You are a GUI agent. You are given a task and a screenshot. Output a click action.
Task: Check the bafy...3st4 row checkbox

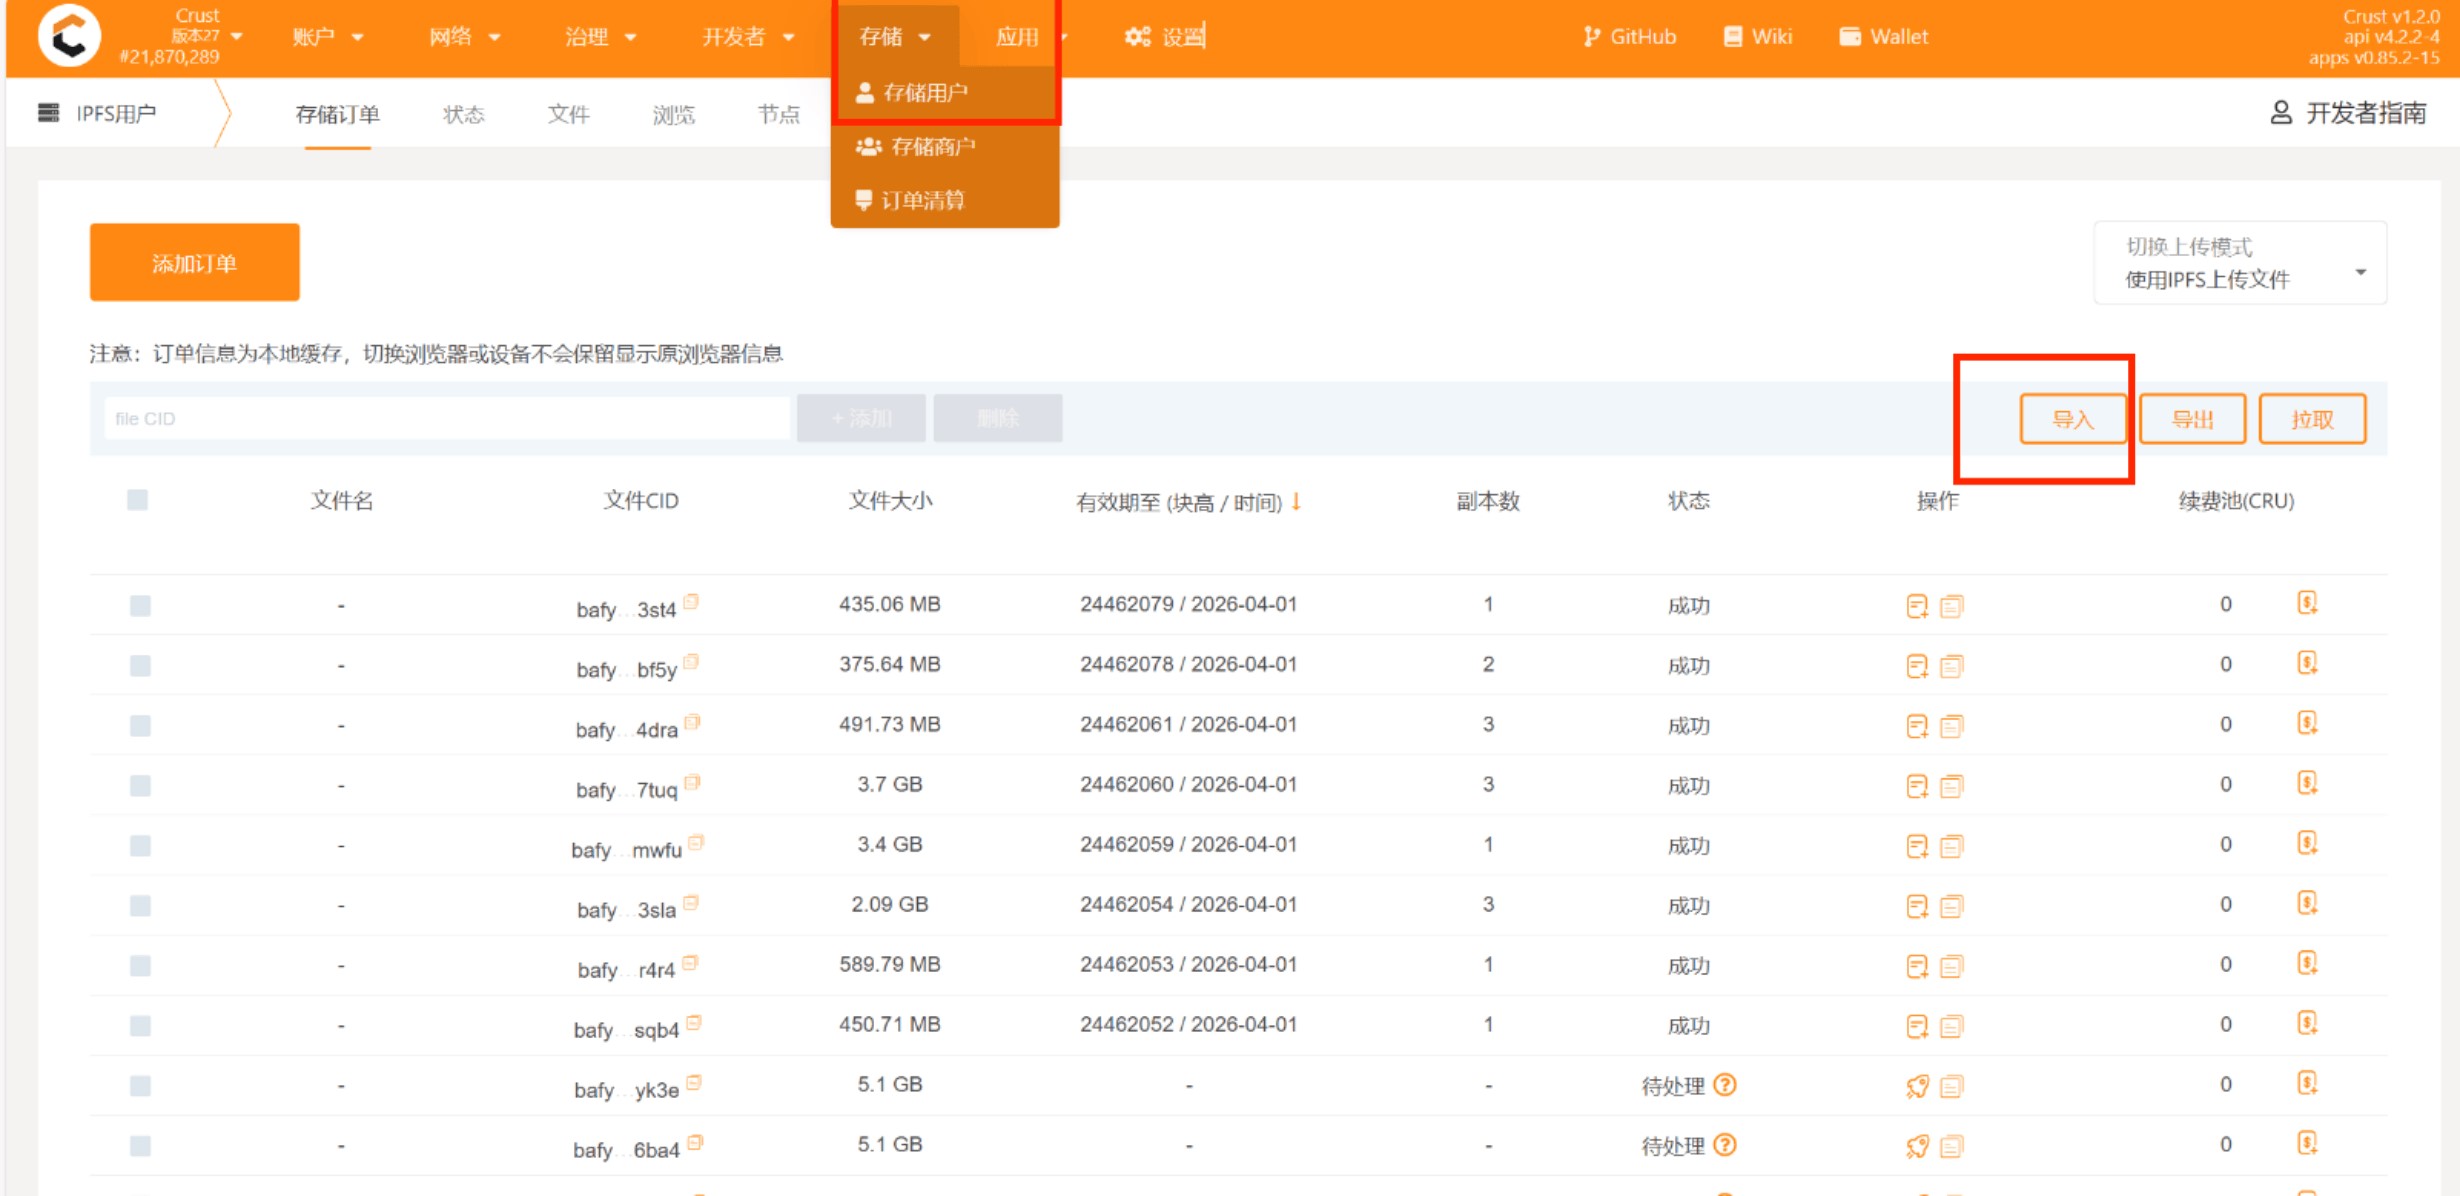pyautogui.click(x=140, y=606)
